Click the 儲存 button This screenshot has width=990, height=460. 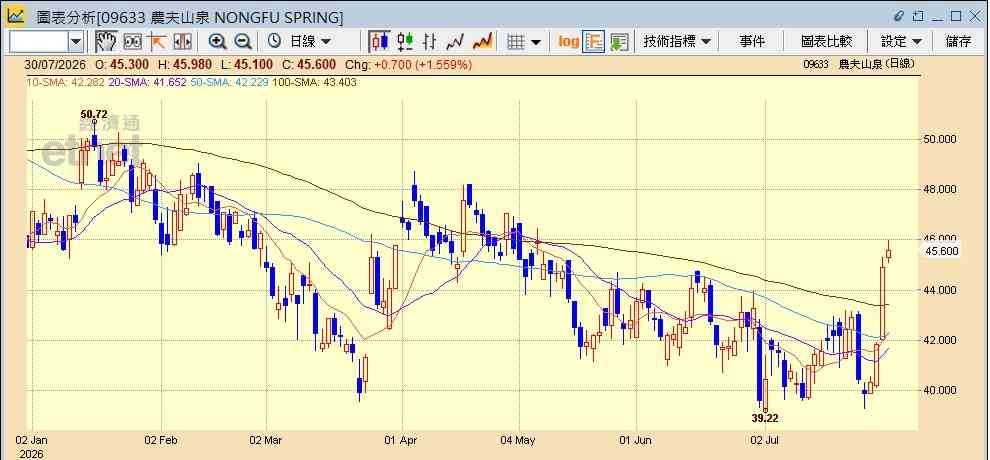958,42
